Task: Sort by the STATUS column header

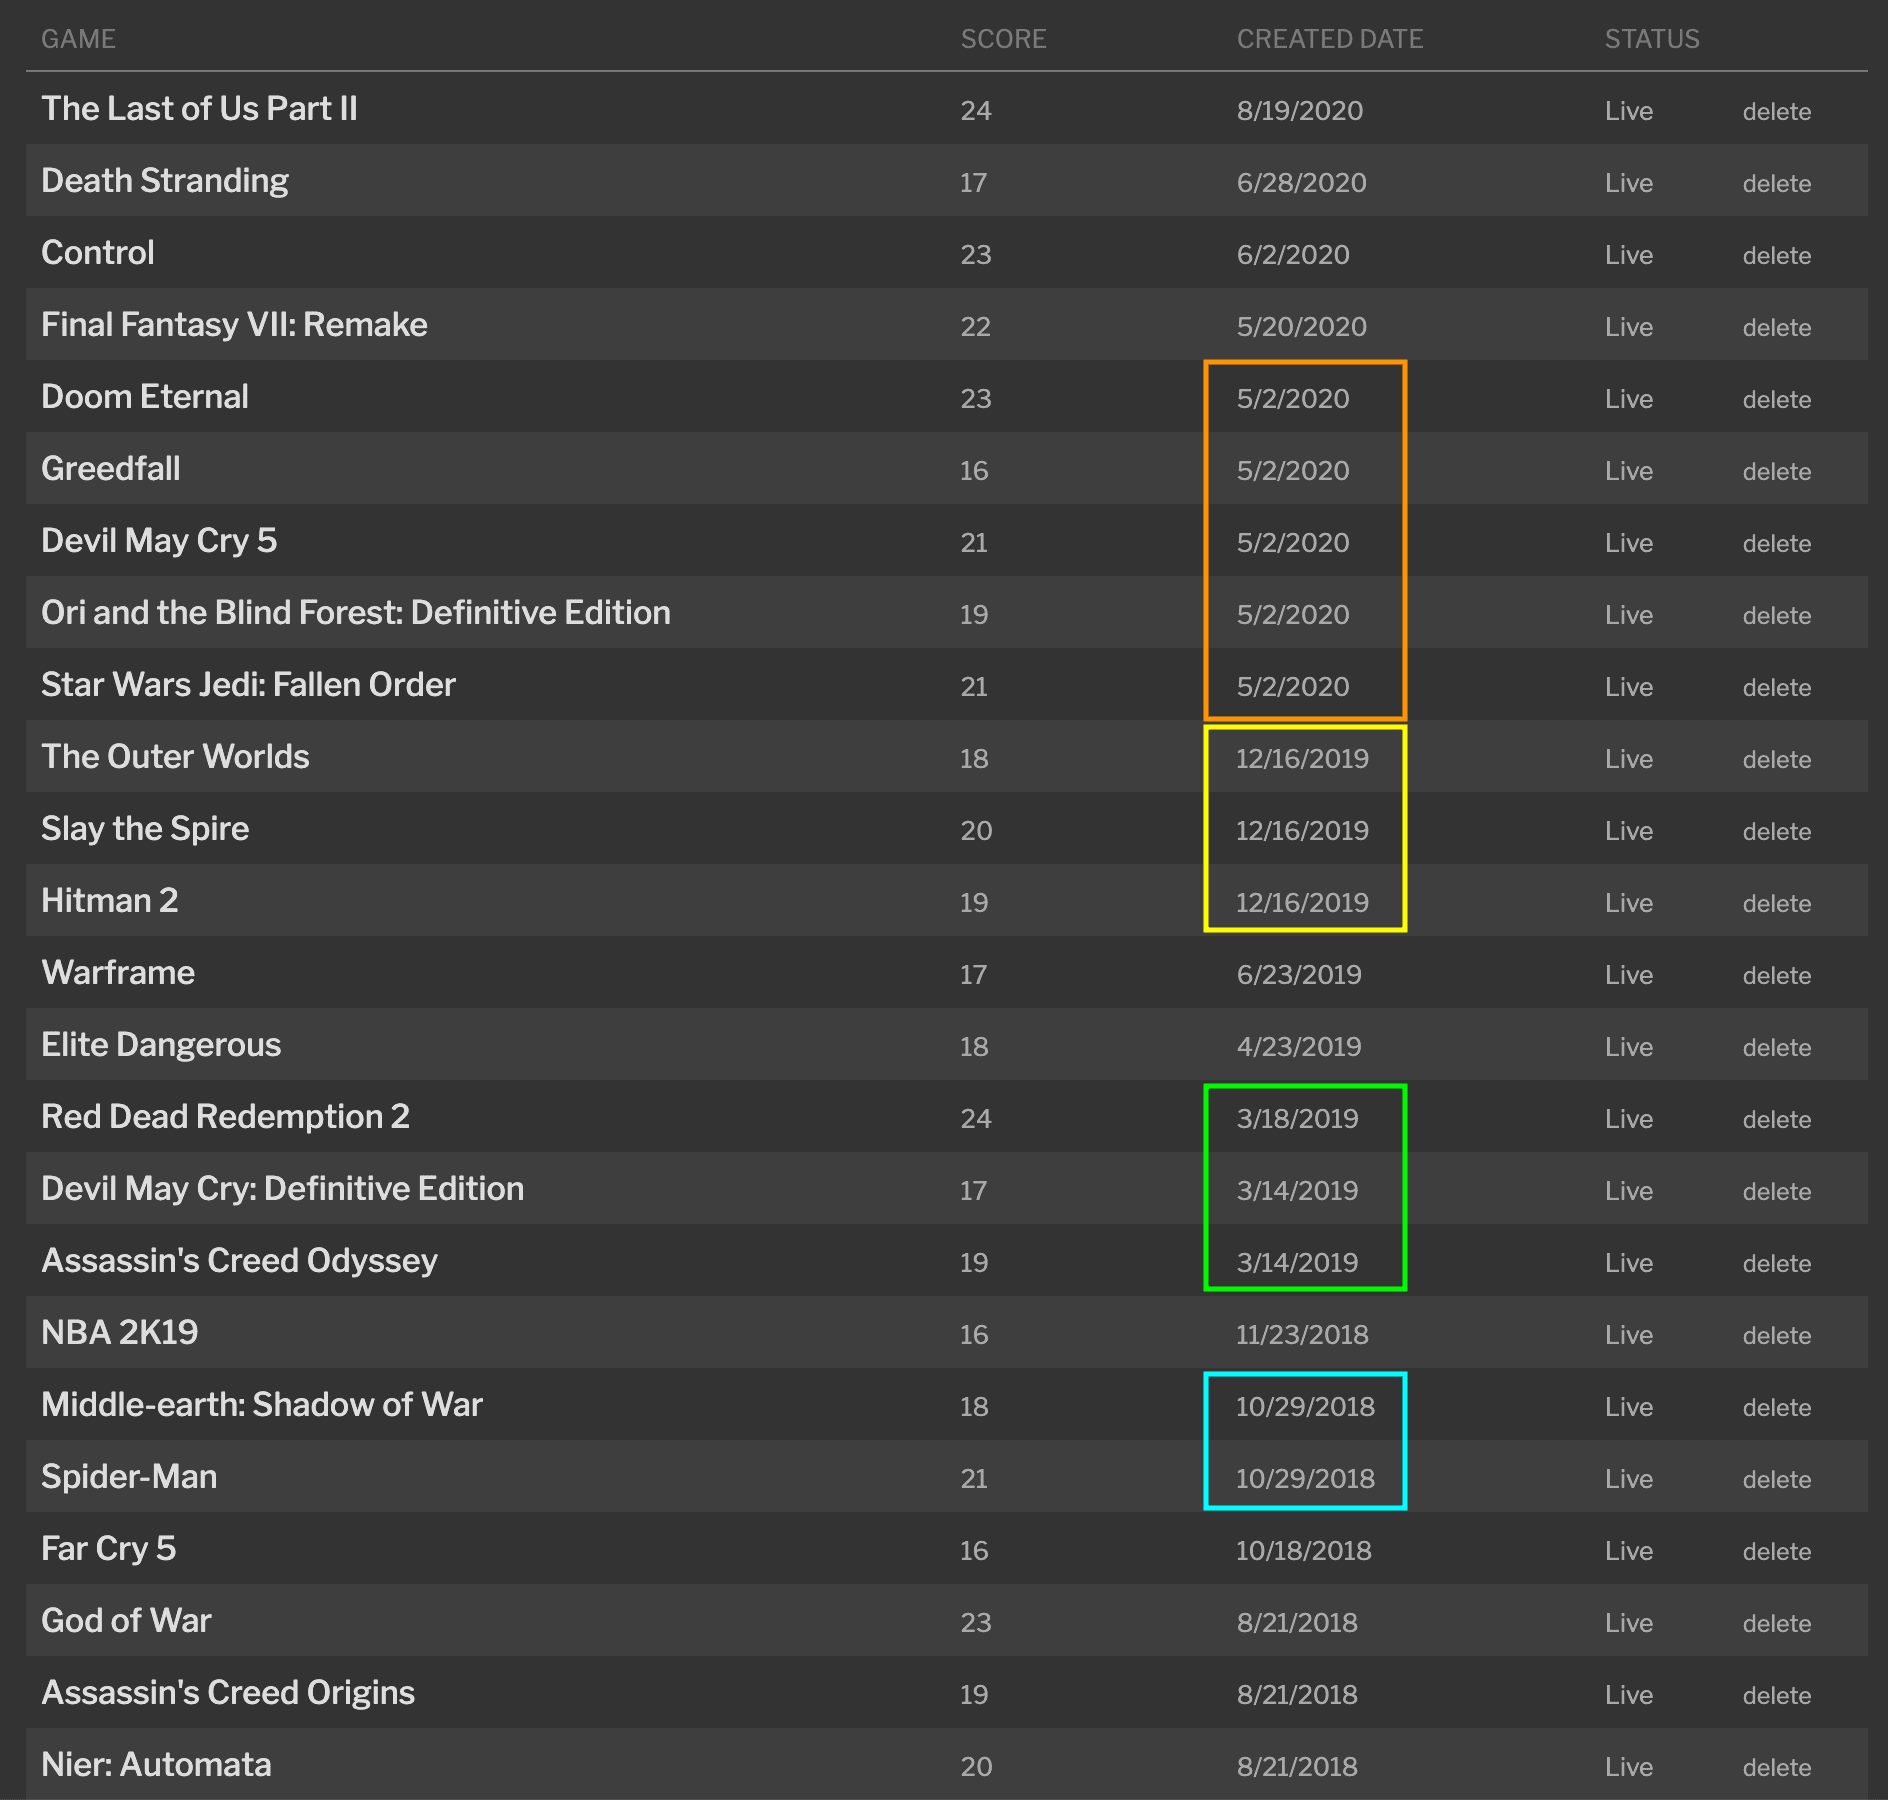Action: pos(1652,39)
